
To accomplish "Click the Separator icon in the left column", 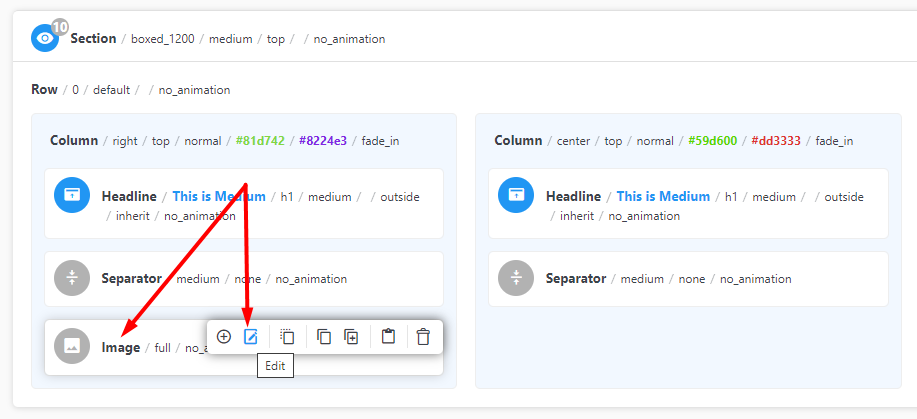I will (x=72, y=278).
